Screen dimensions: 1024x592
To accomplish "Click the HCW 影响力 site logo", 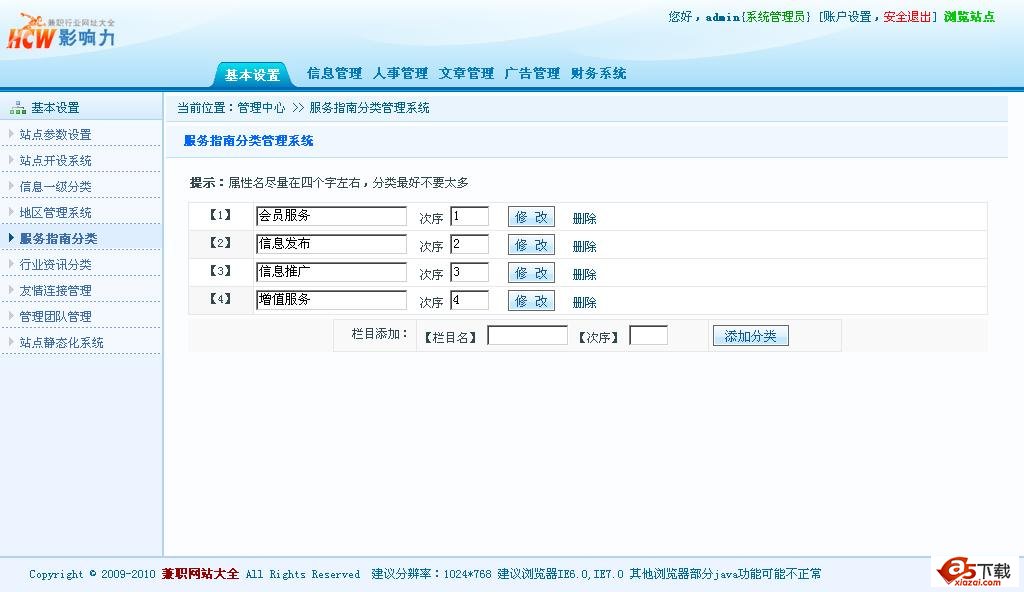I will [x=61, y=31].
